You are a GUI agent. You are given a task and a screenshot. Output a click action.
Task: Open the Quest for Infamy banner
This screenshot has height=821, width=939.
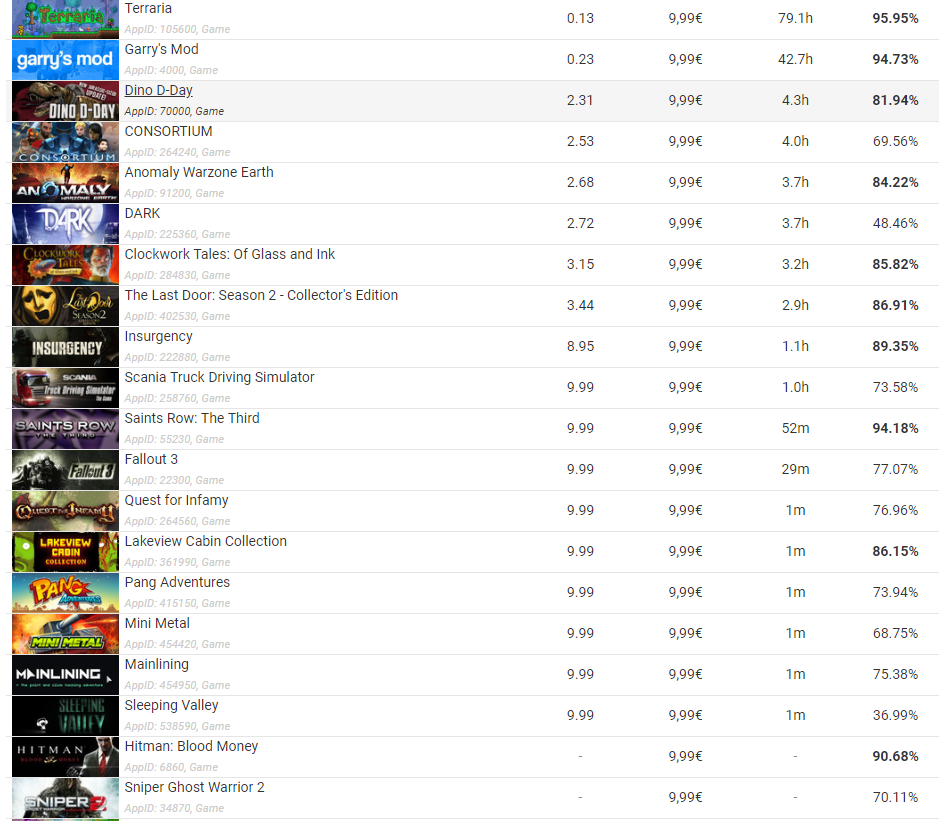(65, 511)
